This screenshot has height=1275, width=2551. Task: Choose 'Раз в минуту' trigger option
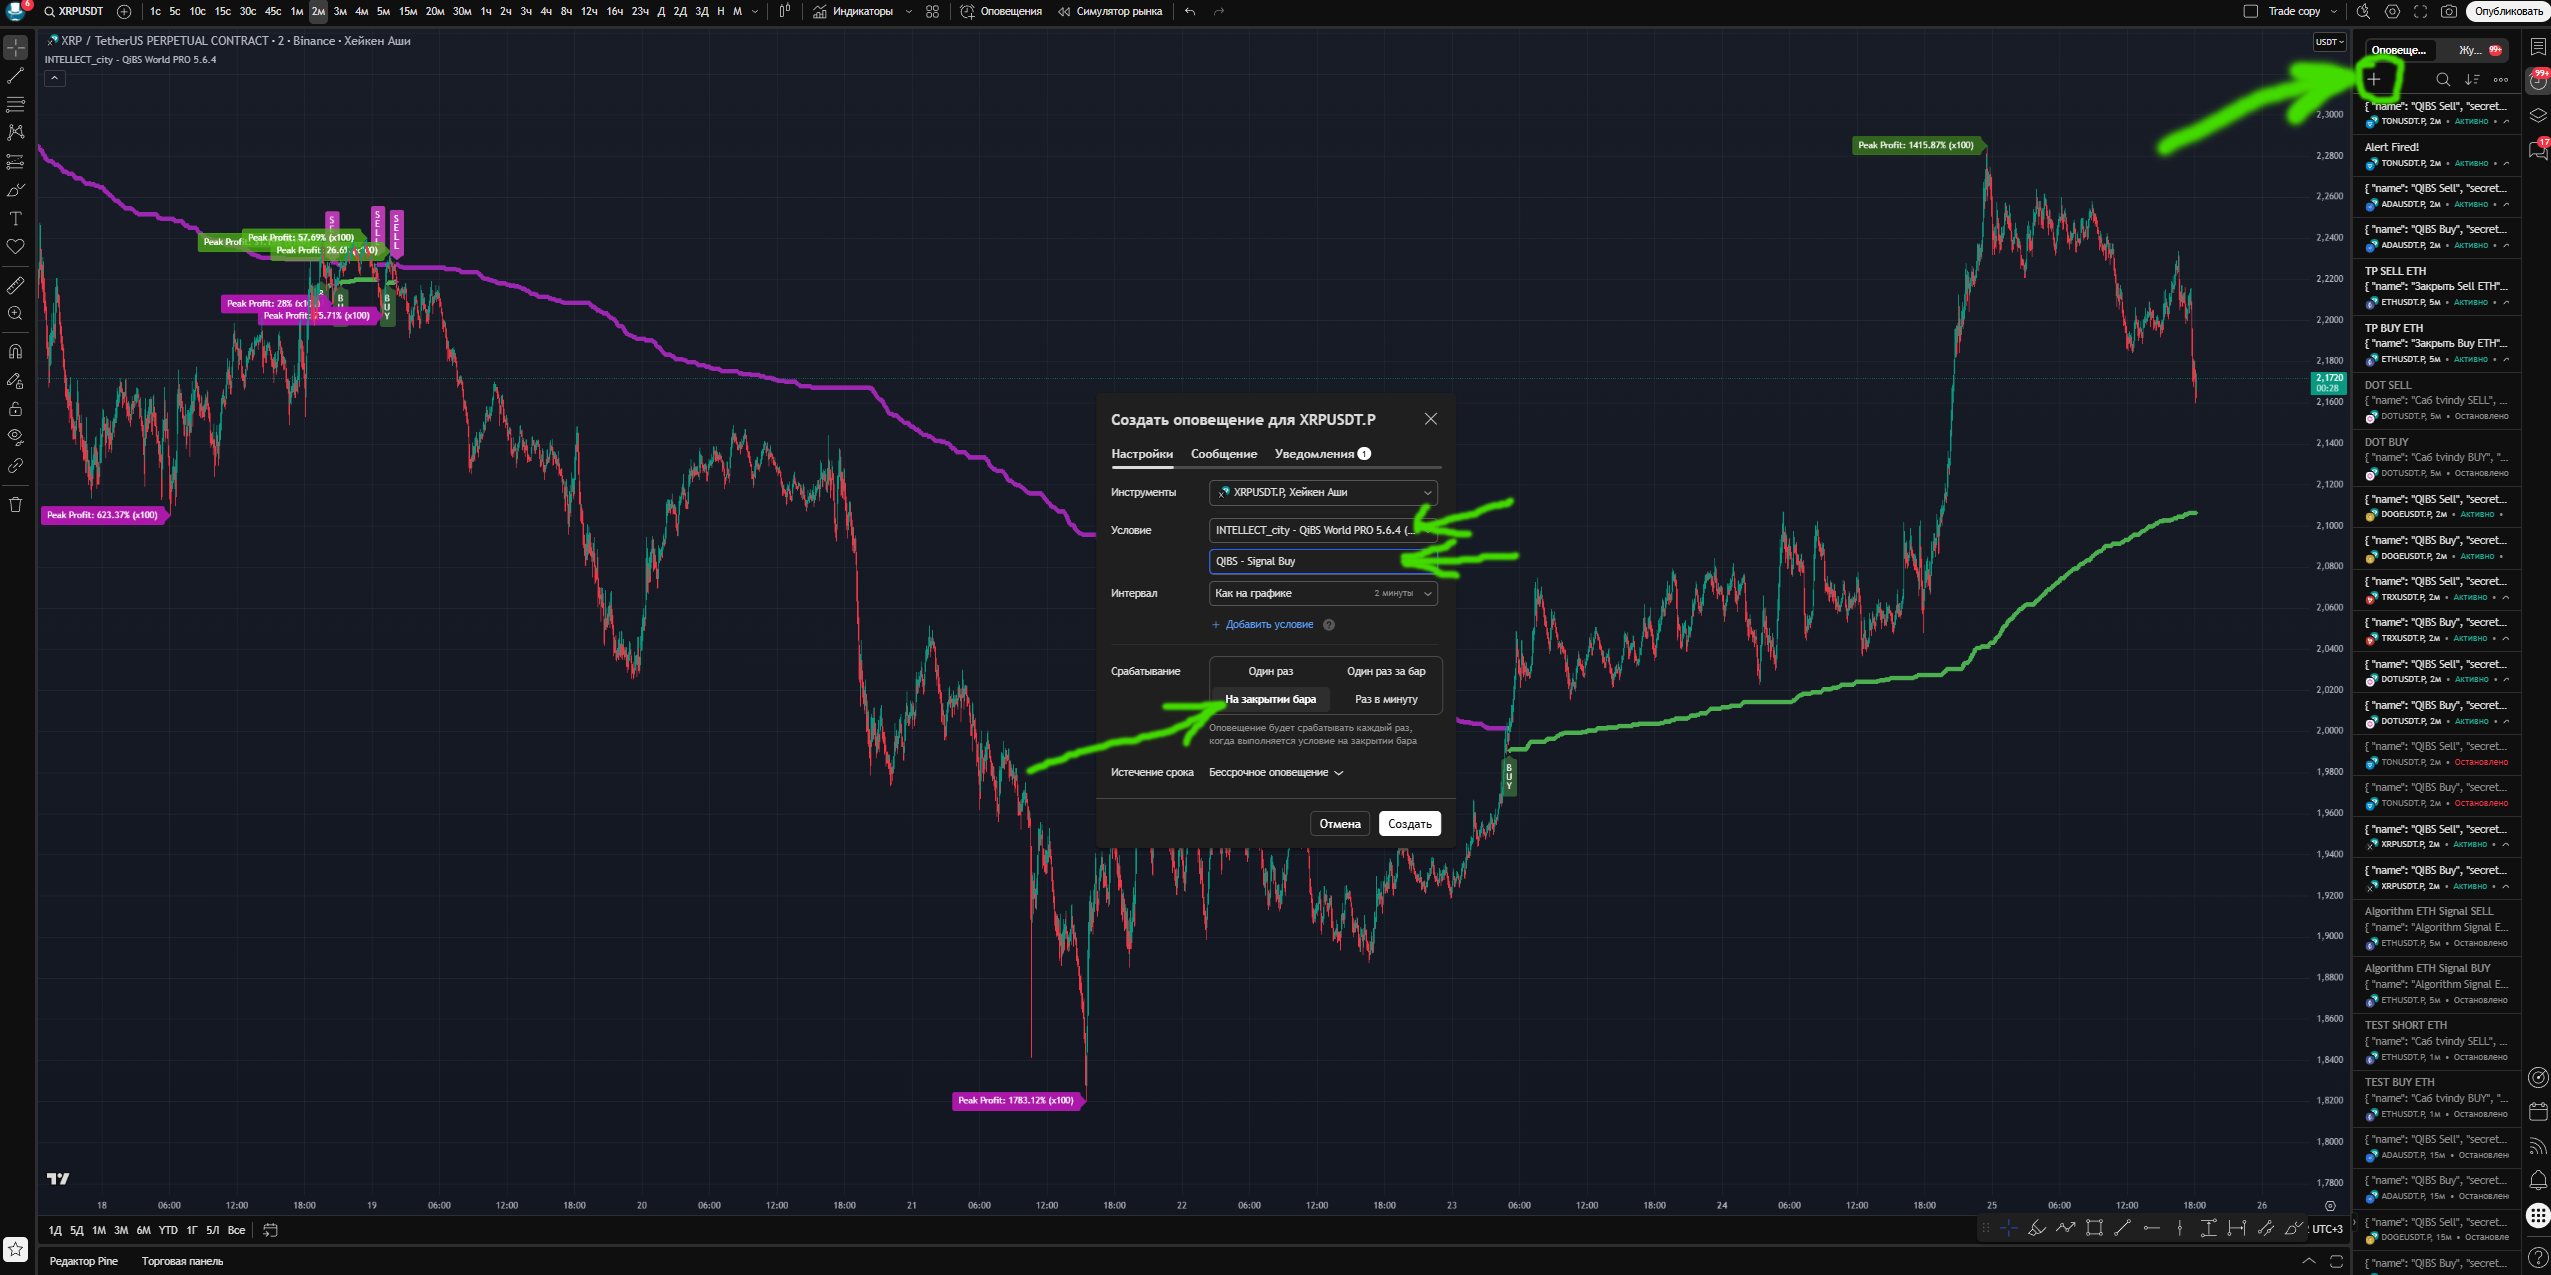click(x=1386, y=699)
